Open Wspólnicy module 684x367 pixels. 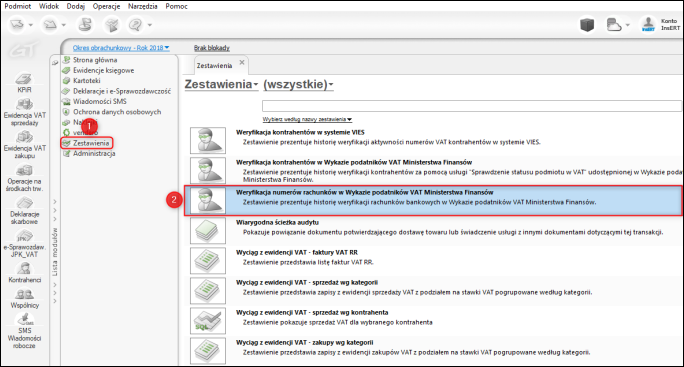click(24, 298)
